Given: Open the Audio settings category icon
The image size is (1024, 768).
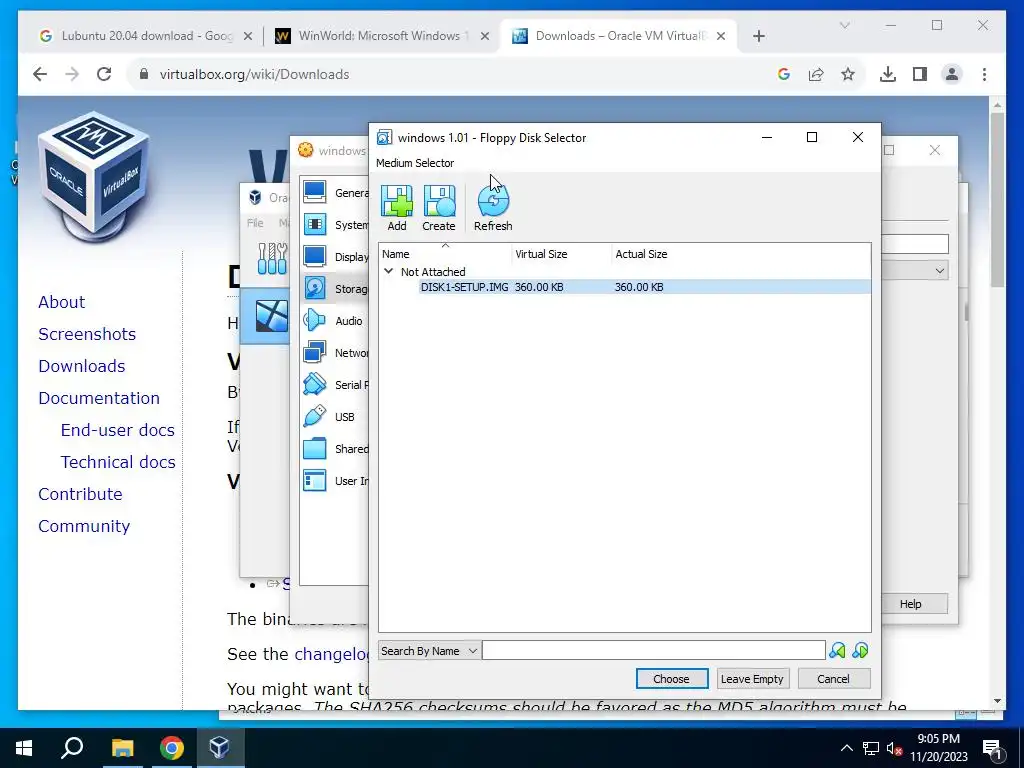Looking at the screenshot, I should coord(315,320).
